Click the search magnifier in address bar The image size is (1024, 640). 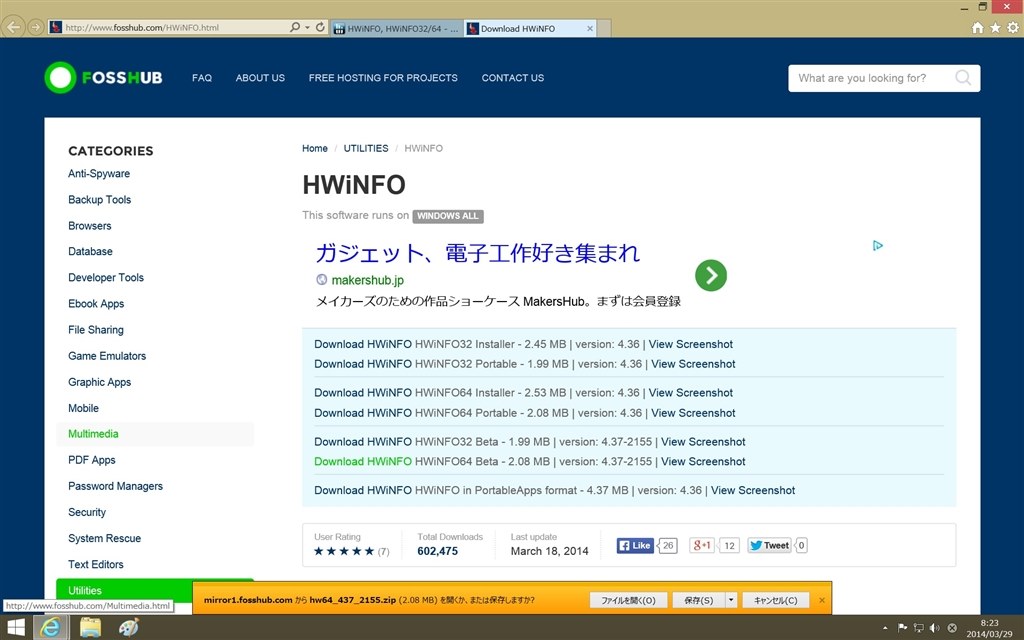click(295, 27)
